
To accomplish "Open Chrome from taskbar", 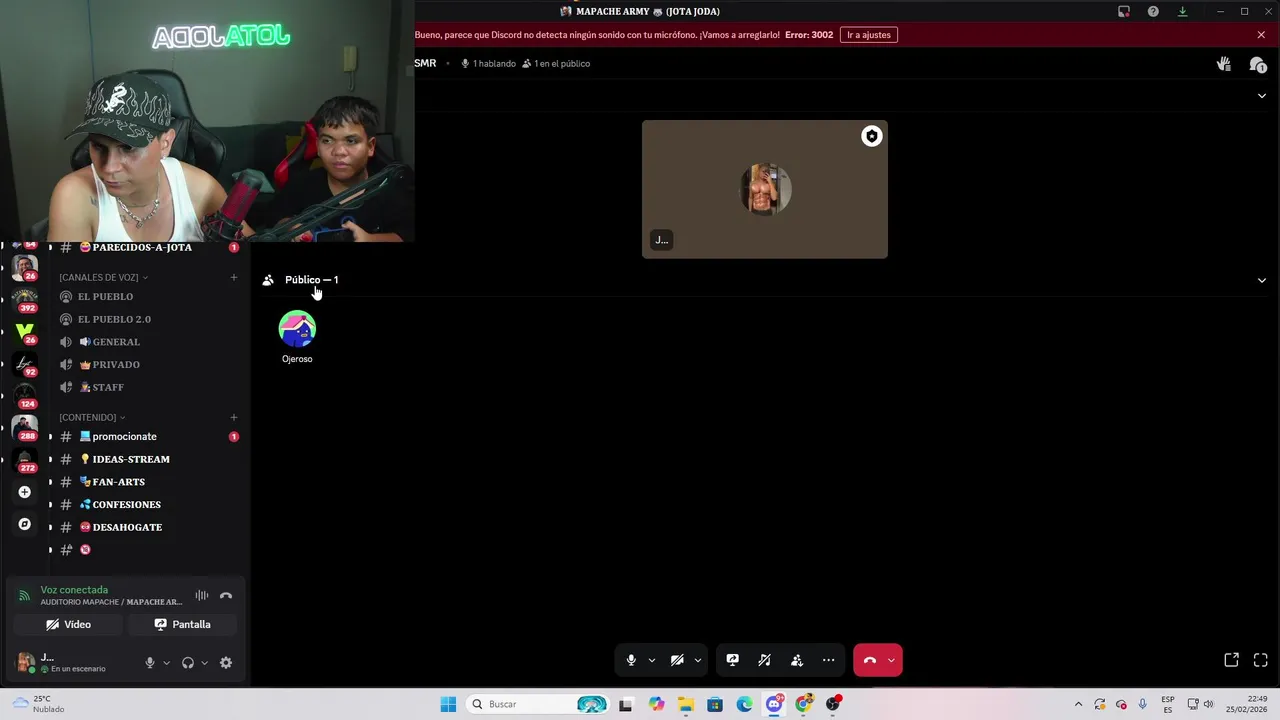I will click(x=804, y=704).
